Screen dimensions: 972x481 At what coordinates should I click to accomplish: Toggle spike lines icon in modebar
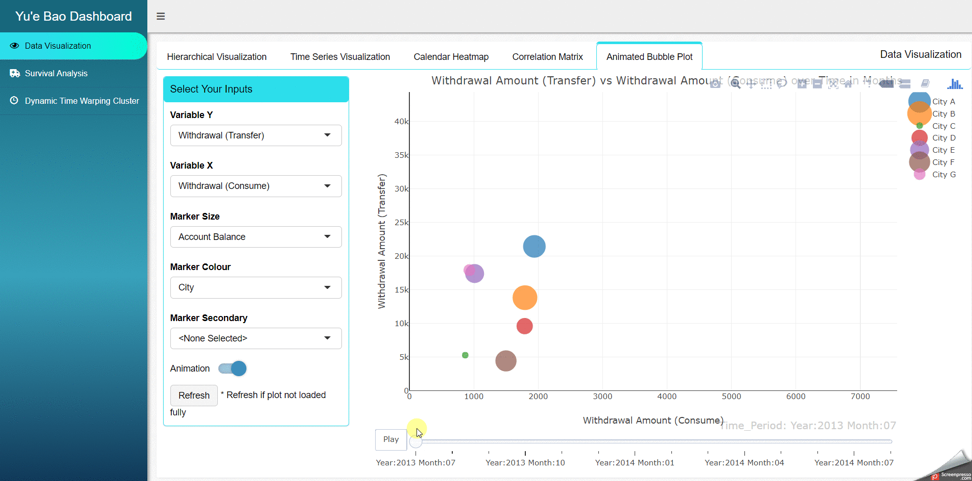(869, 84)
